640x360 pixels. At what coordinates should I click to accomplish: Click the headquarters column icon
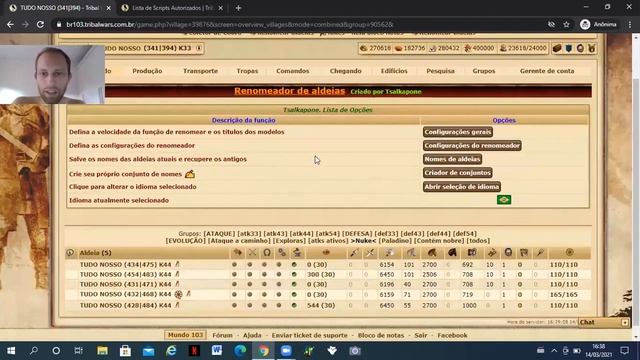238,253
